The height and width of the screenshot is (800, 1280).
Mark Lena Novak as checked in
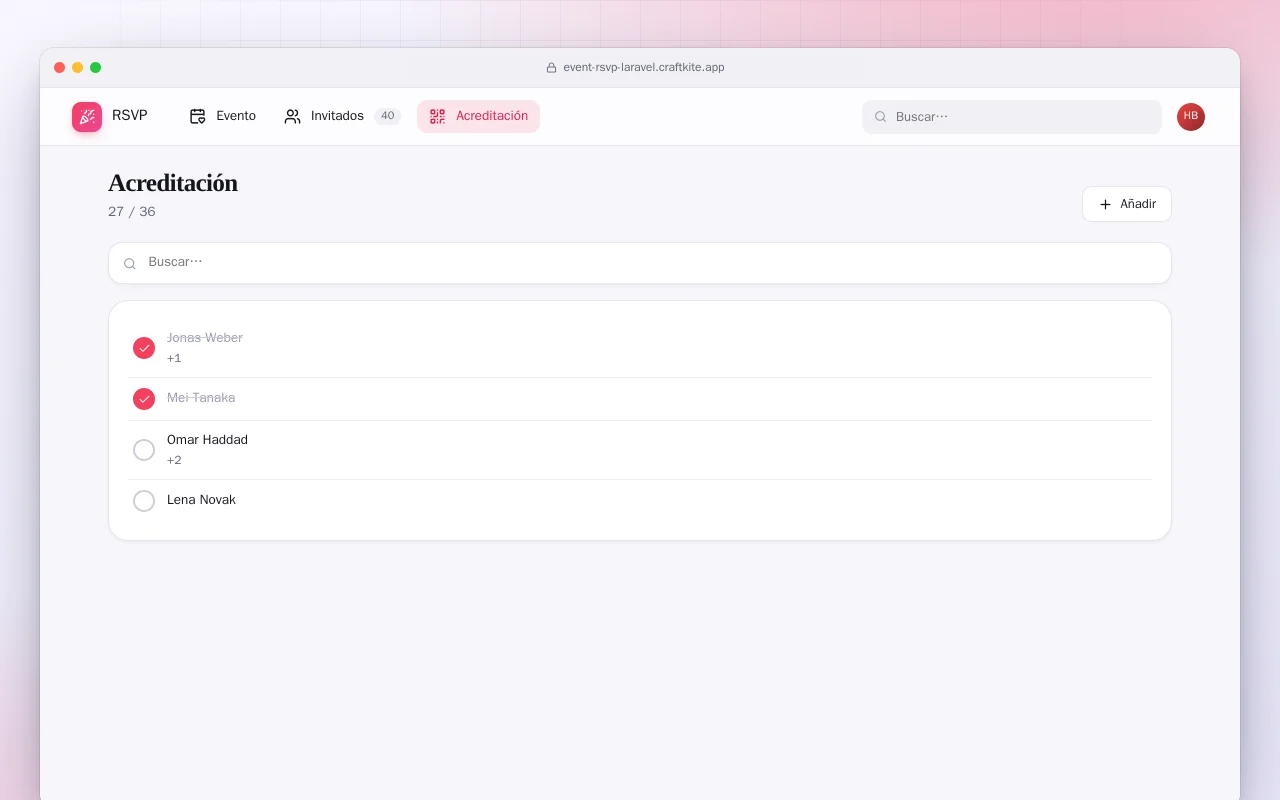144,501
